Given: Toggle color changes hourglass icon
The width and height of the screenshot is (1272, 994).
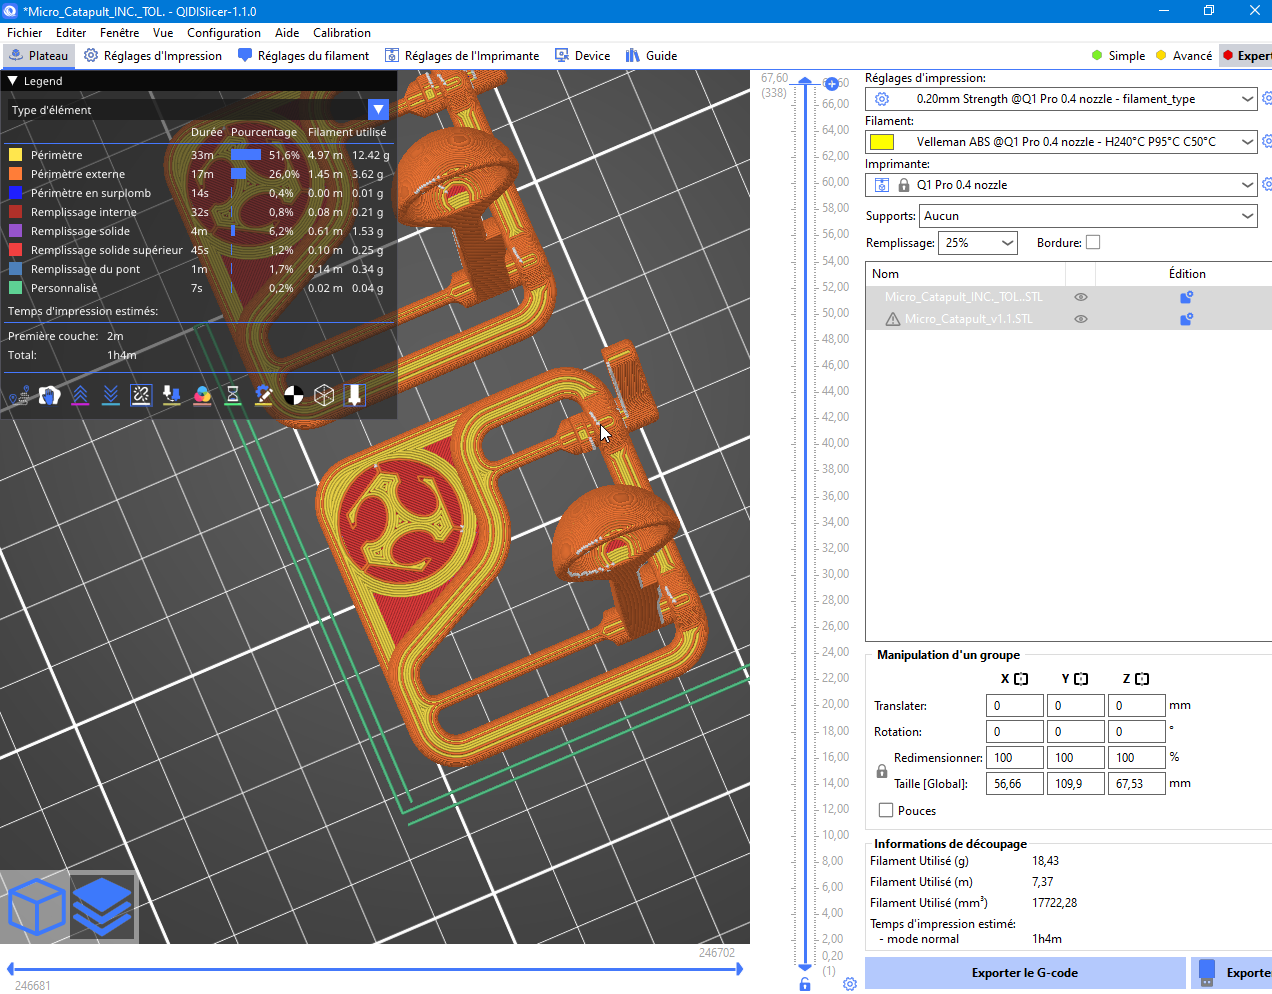Looking at the screenshot, I should point(233,395).
